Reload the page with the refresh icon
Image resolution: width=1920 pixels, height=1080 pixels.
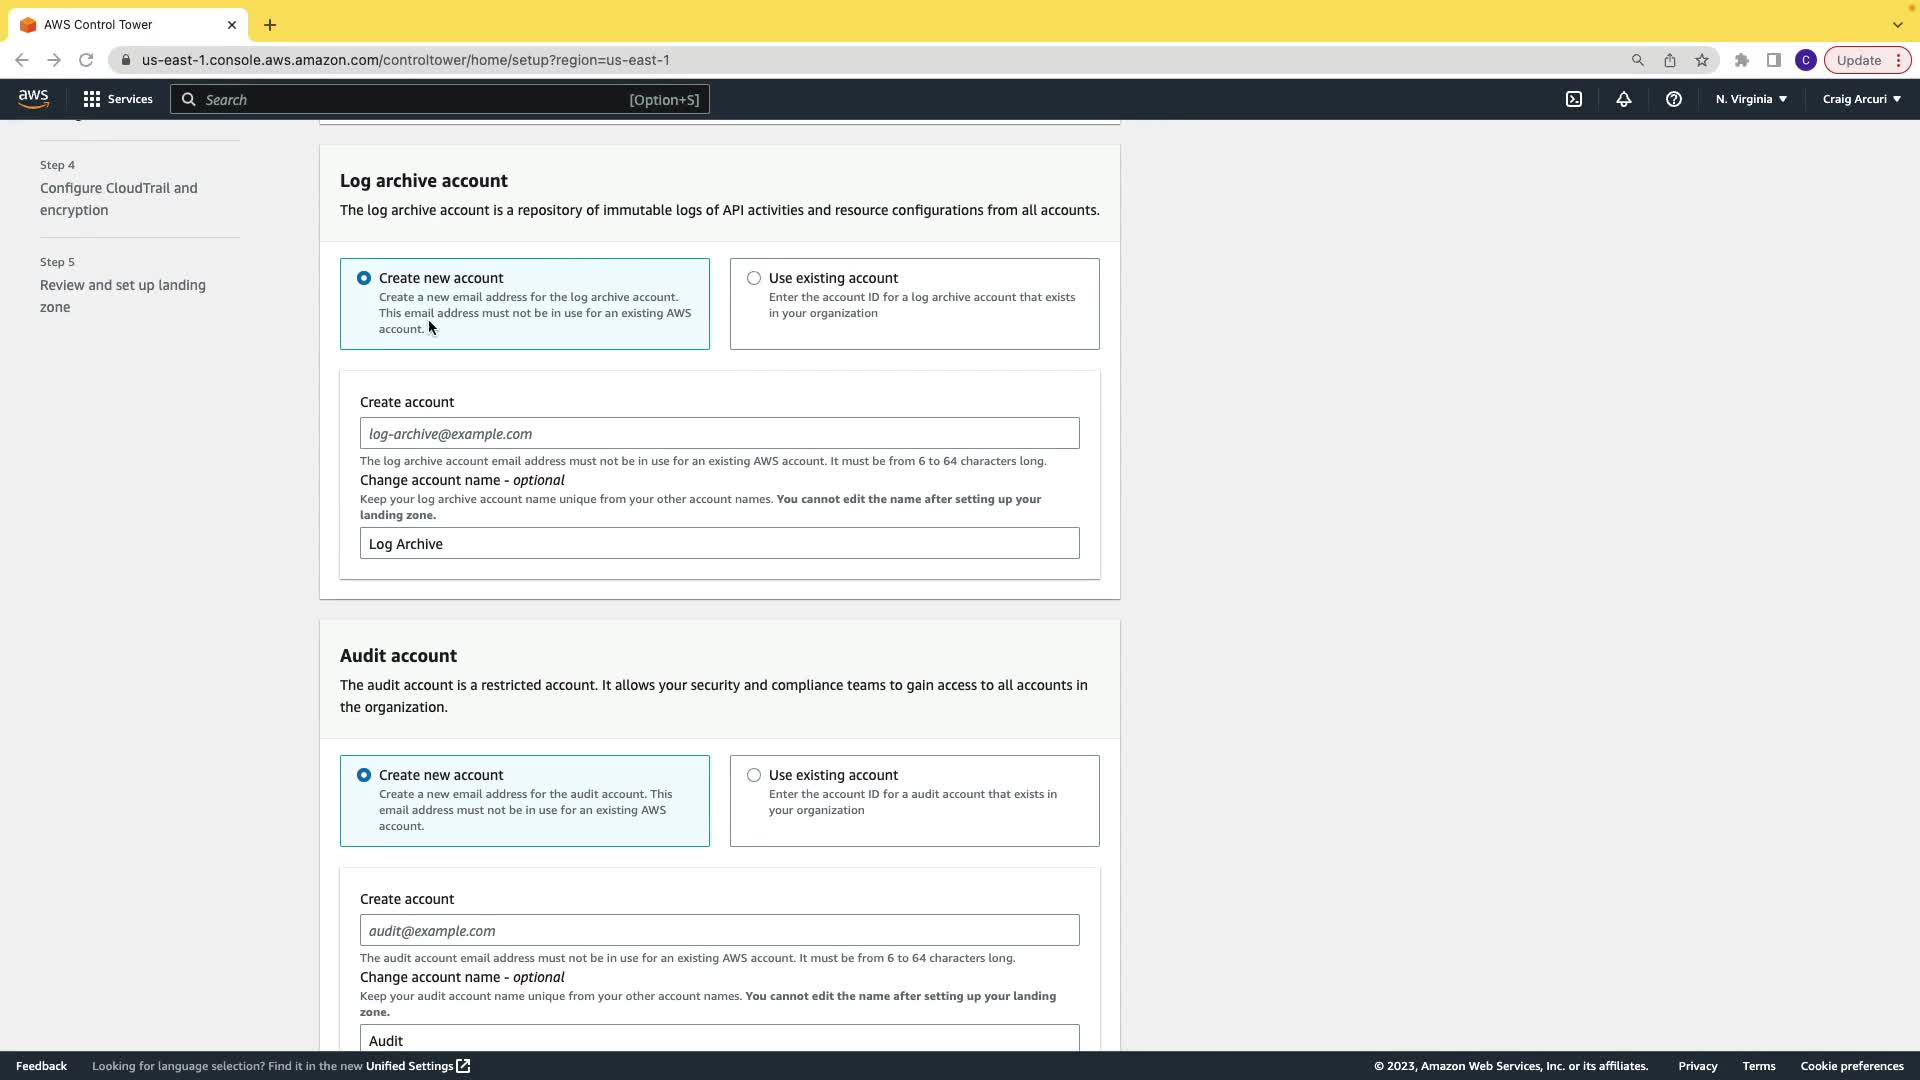(86, 60)
